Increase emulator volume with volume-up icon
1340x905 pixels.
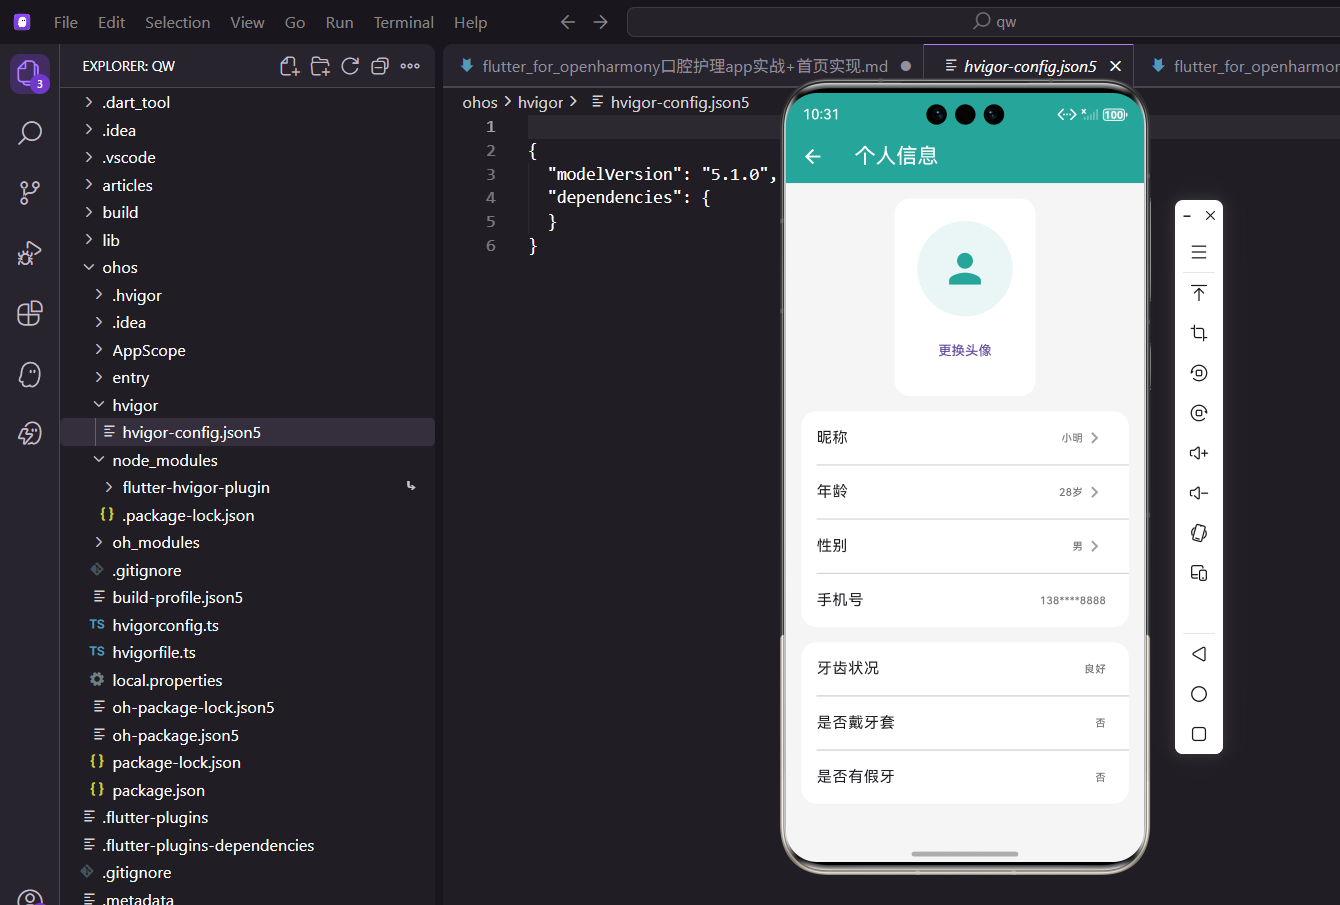click(x=1198, y=452)
